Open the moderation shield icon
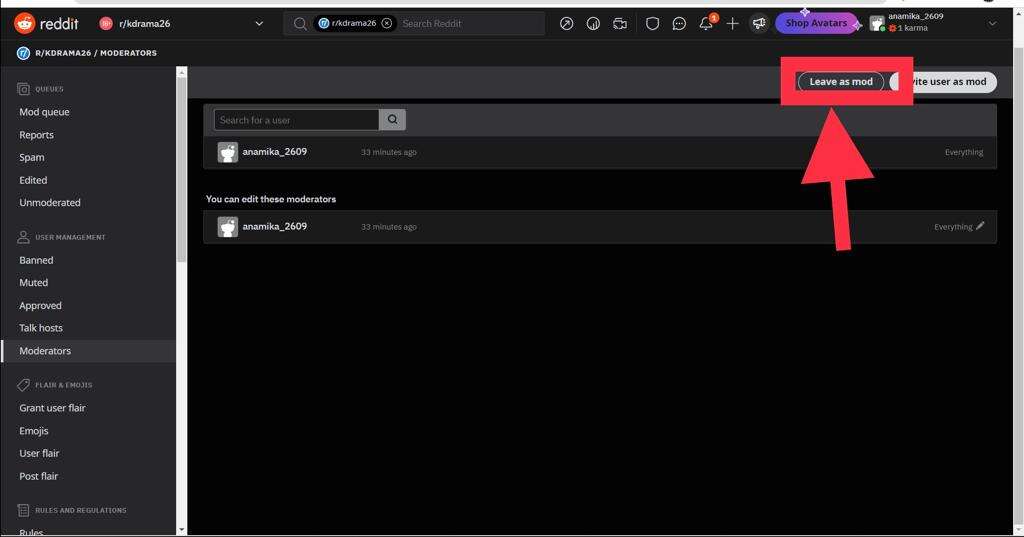The width and height of the screenshot is (1024, 537). pyautogui.click(x=652, y=24)
